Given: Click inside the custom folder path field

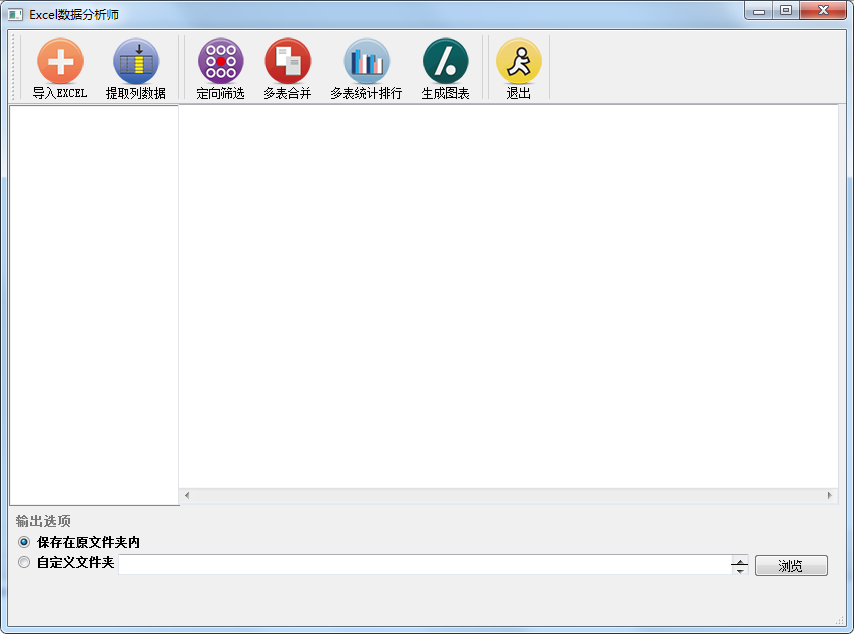Looking at the screenshot, I should pos(425,565).
